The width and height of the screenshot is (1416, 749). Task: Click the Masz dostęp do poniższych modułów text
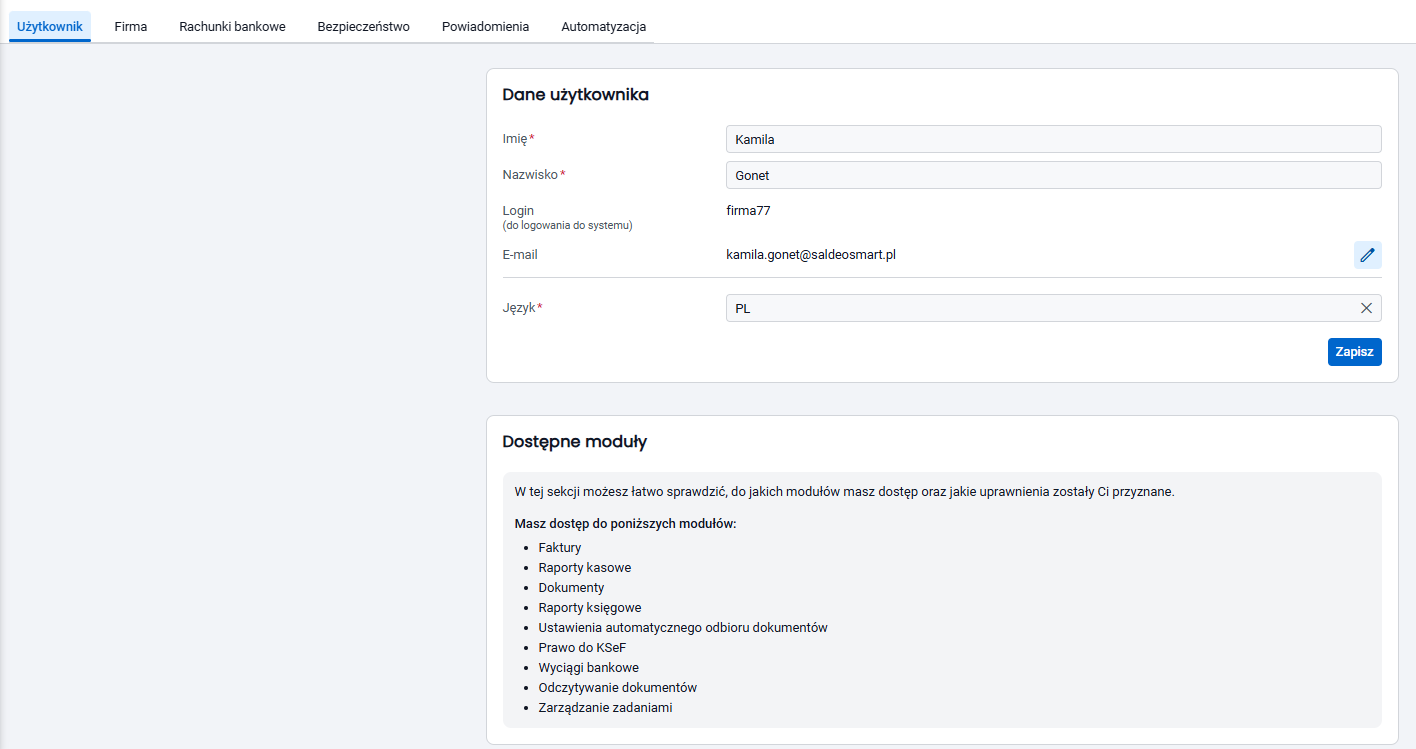[625, 524]
